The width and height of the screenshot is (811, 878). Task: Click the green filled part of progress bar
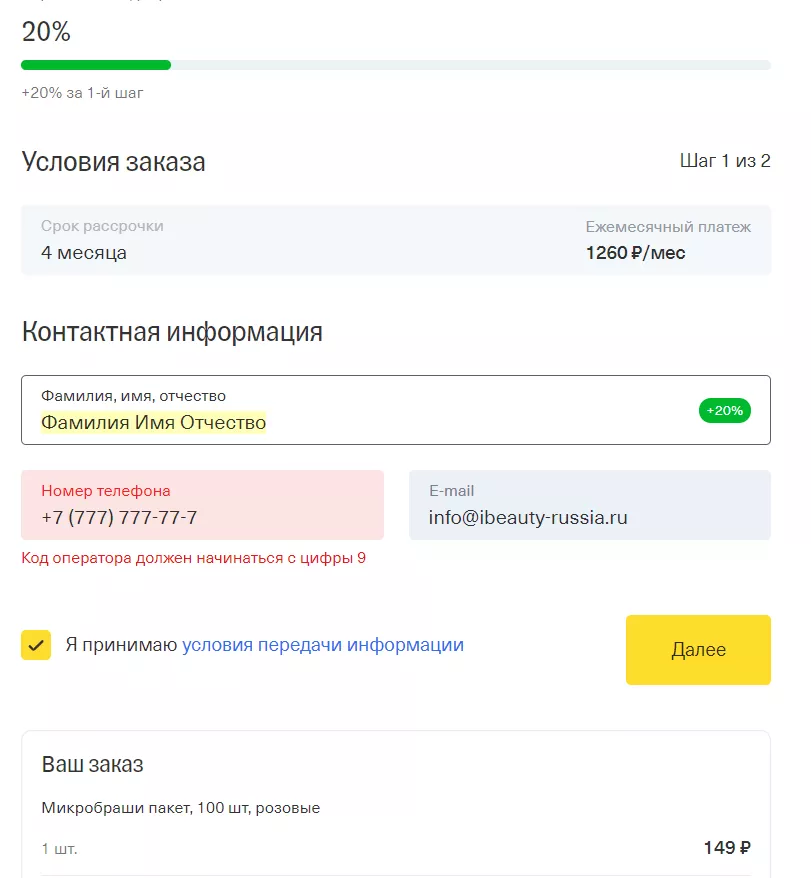pyautogui.click(x=96, y=65)
